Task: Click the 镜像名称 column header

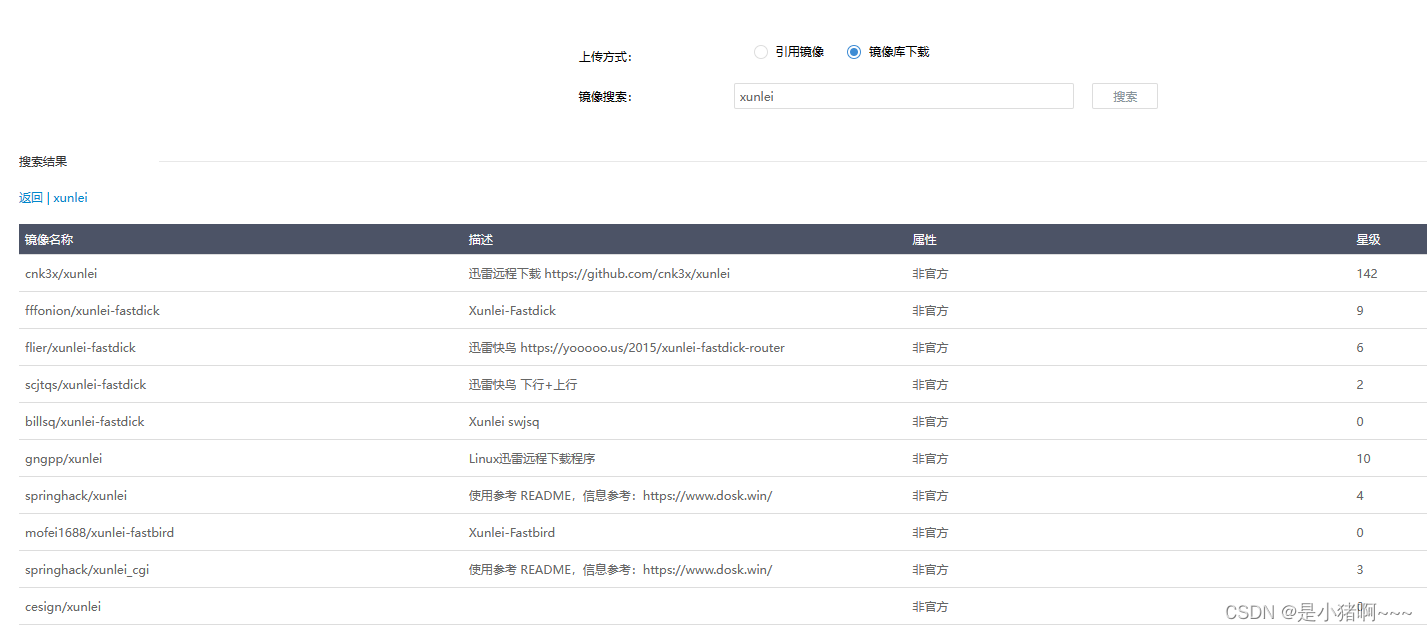Action: tap(49, 240)
